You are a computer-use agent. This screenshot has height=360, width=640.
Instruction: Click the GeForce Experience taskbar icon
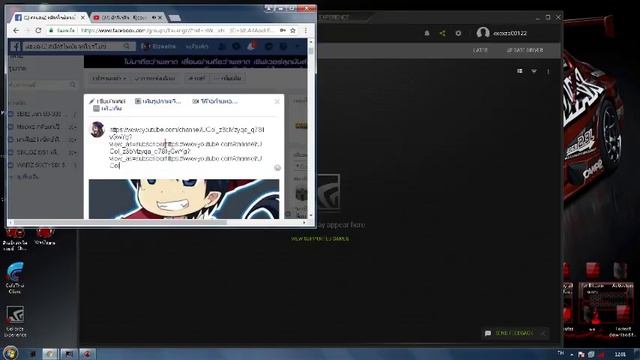click(x=69, y=354)
